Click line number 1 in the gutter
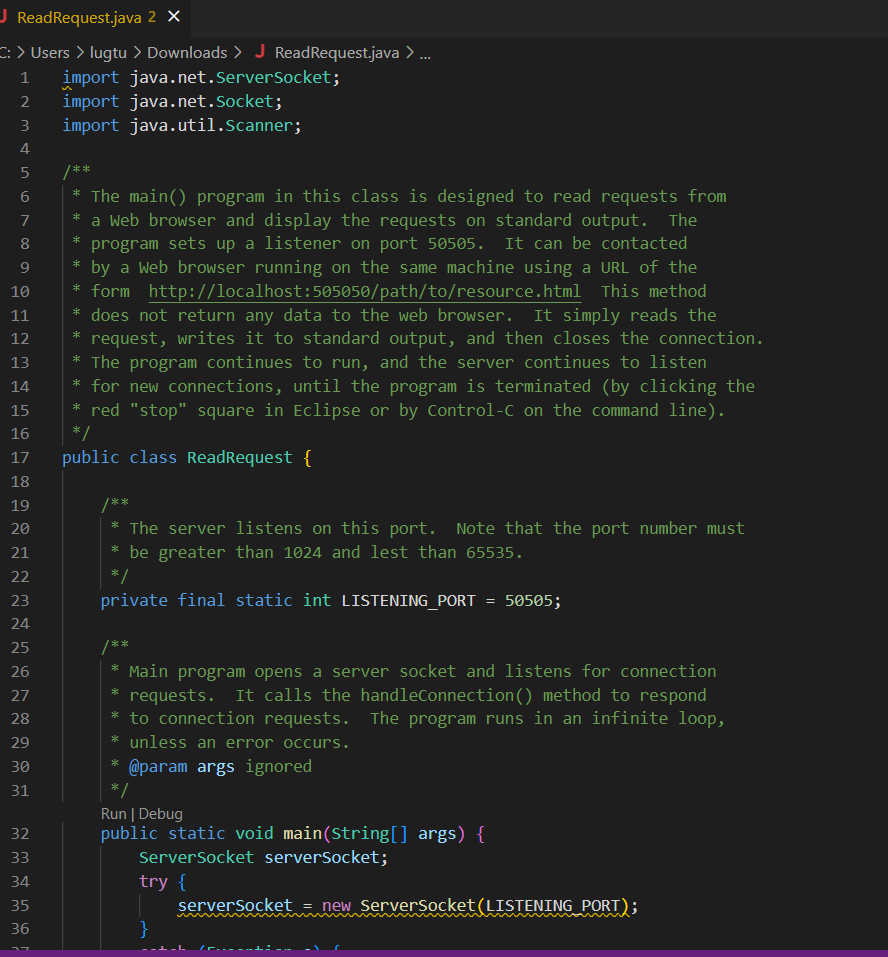888x957 pixels. [24, 77]
